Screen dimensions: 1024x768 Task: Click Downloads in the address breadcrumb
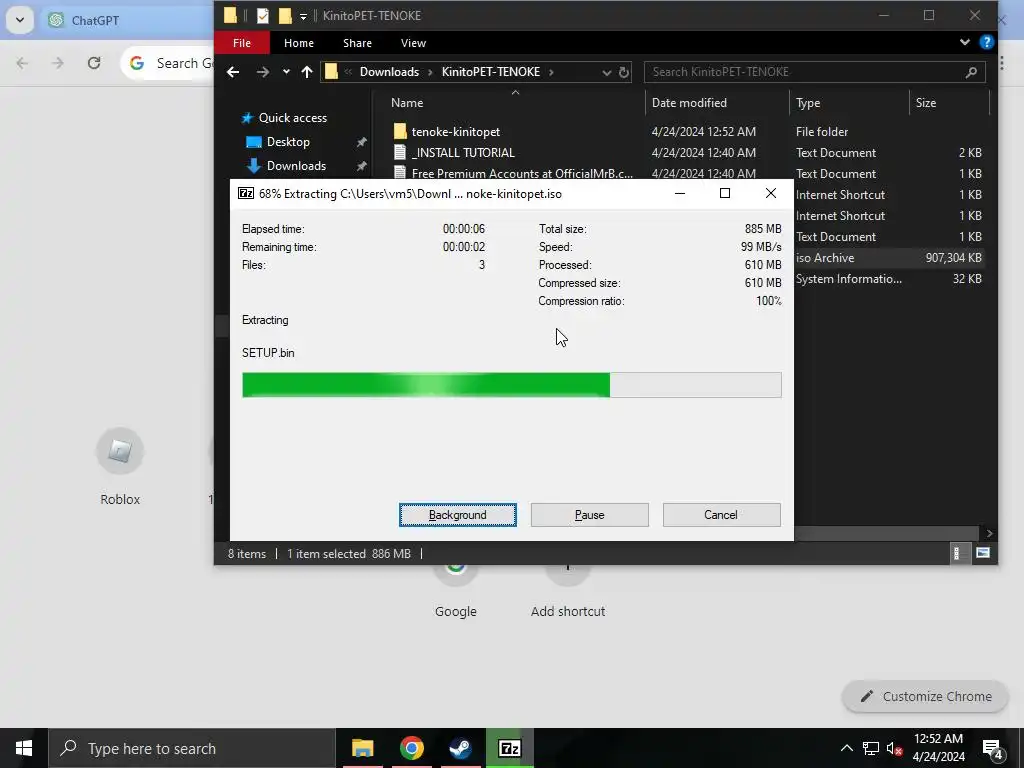(x=389, y=72)
